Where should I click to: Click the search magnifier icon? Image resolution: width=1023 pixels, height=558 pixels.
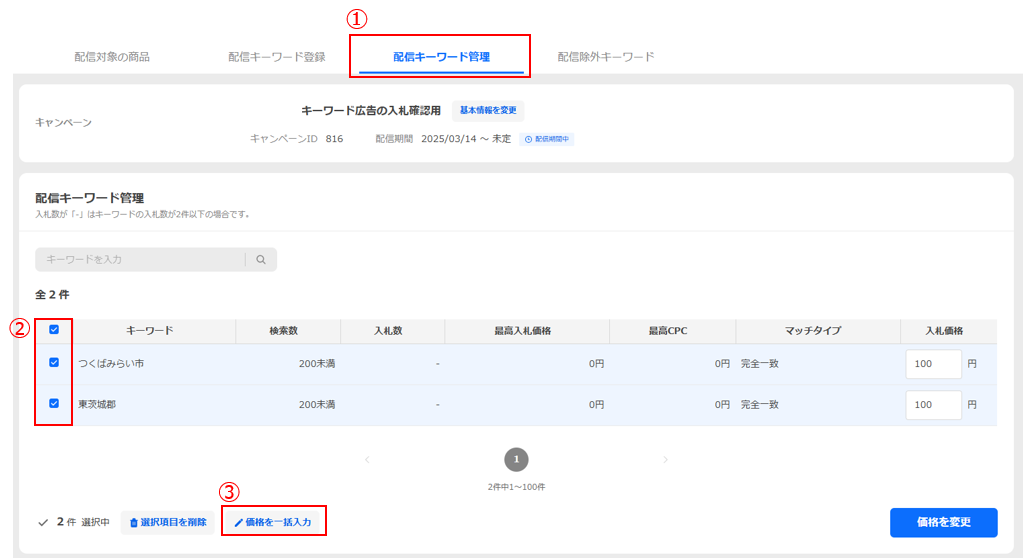[x=261, y=260]
